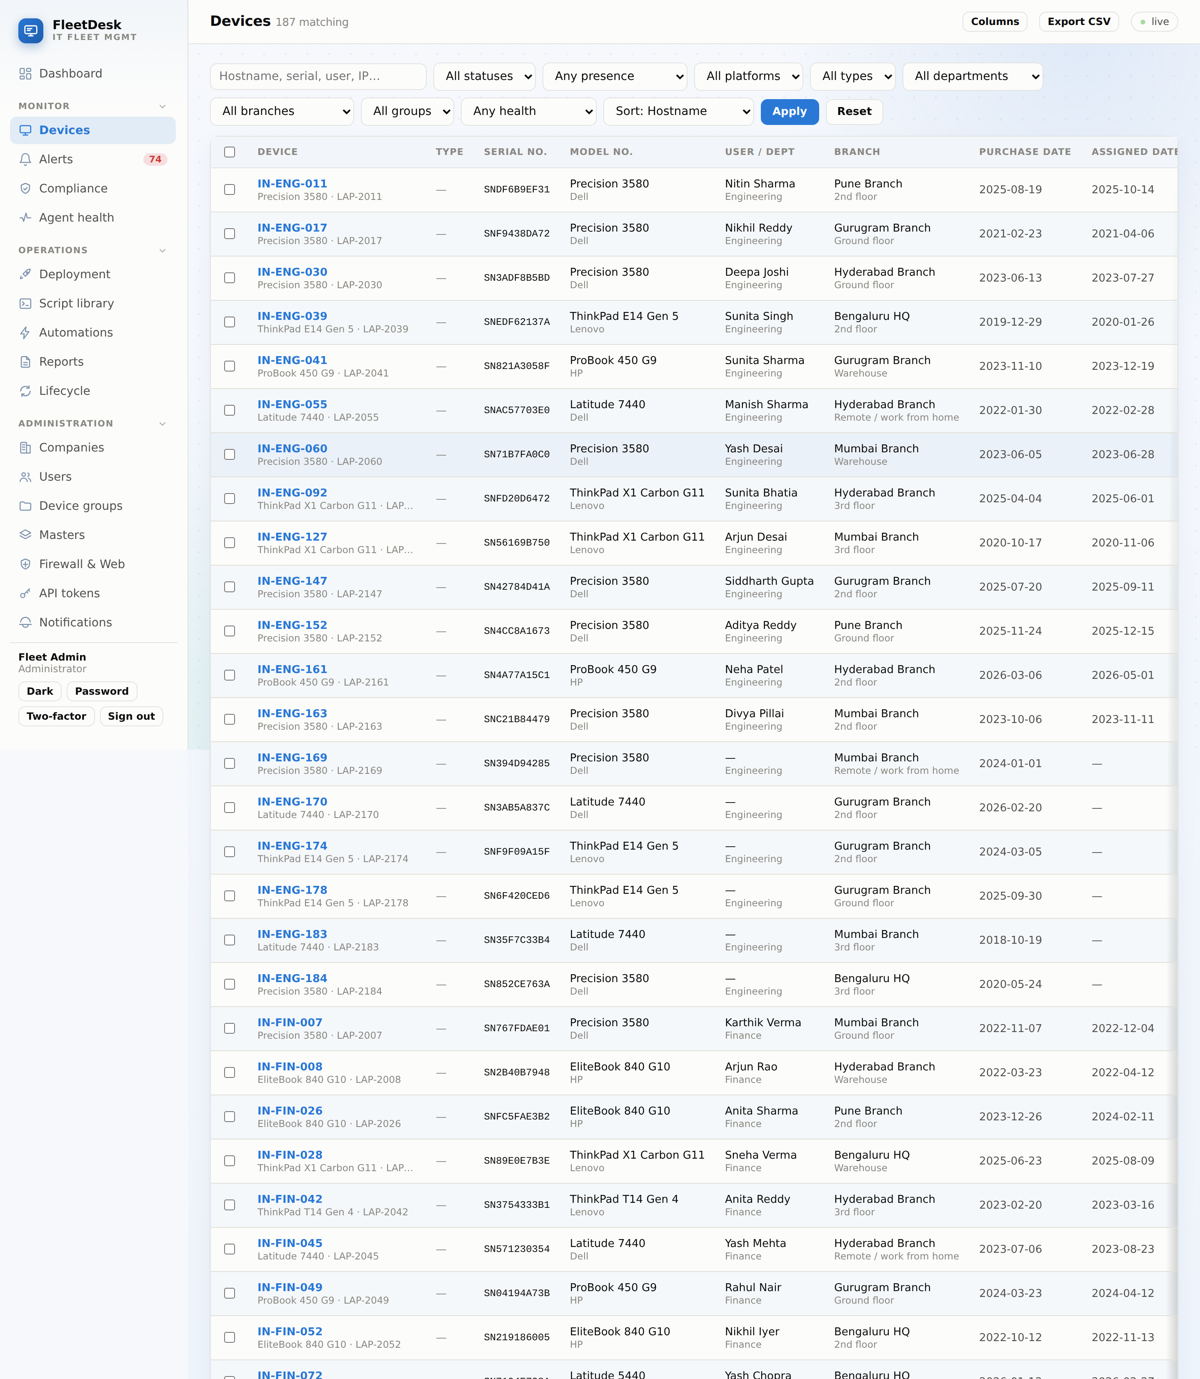Open the Script library page
1200x1379 pixels.
[93, 303]
